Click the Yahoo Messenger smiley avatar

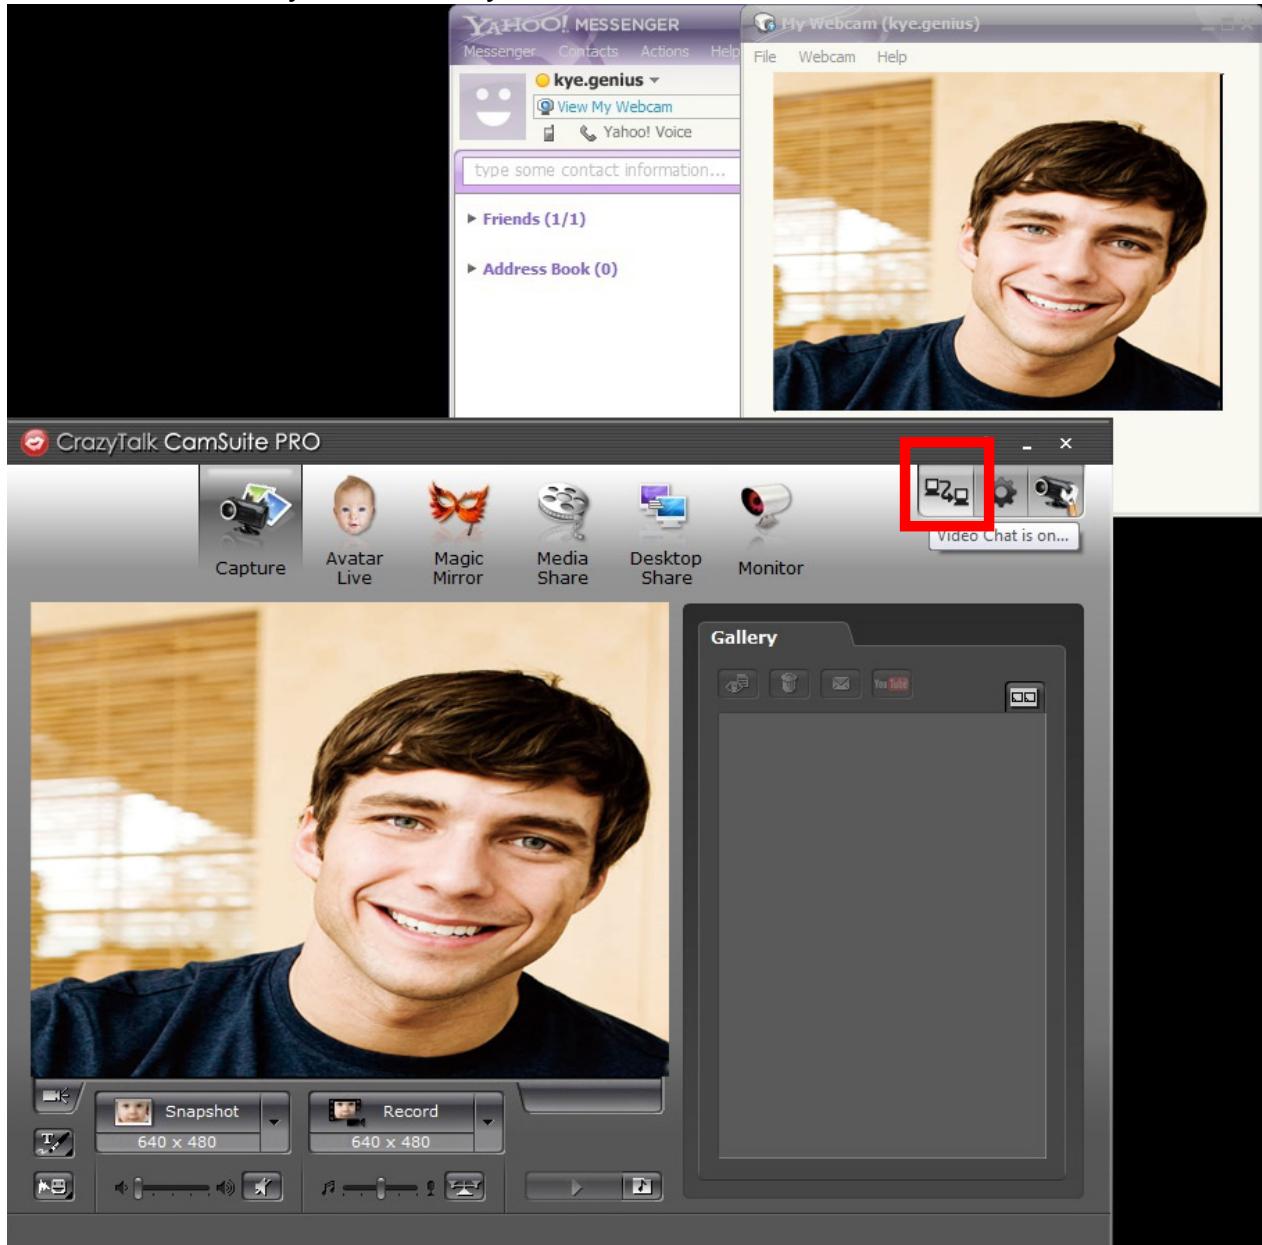pyautogui.click(x=492, y=107)
